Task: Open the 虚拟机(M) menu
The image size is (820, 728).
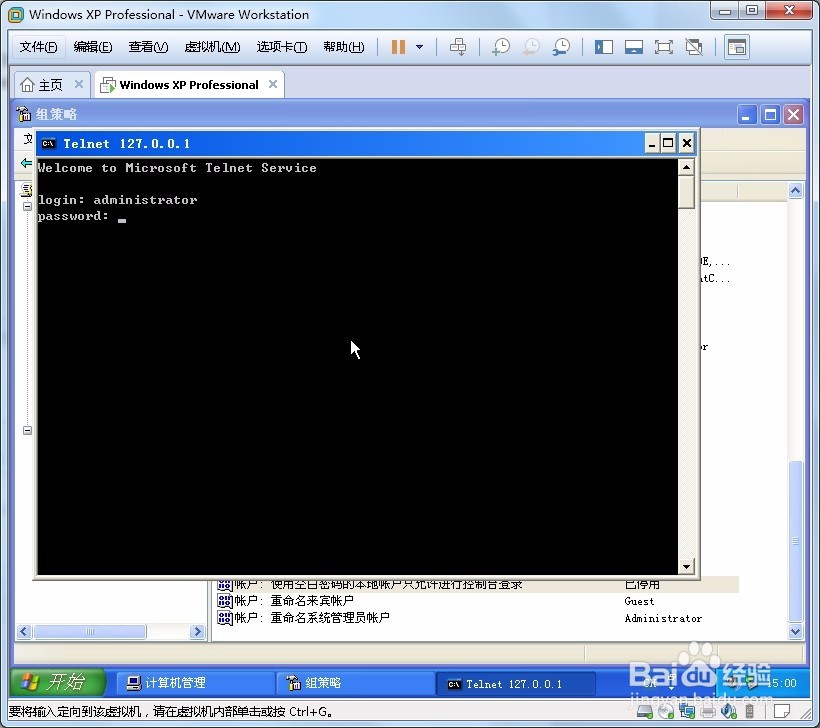Action: (212, 46)
